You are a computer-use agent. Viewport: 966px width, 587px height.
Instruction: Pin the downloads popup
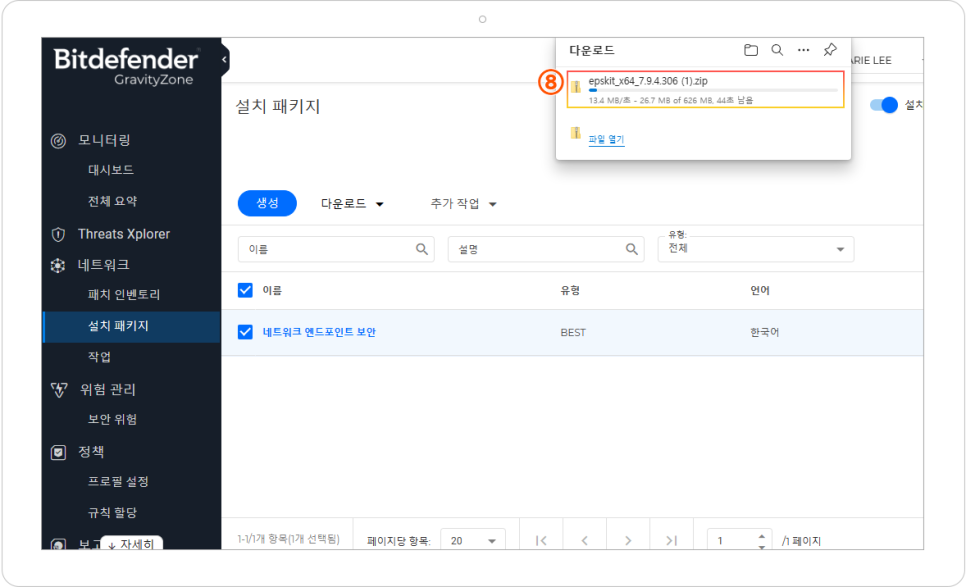[830, 50]
